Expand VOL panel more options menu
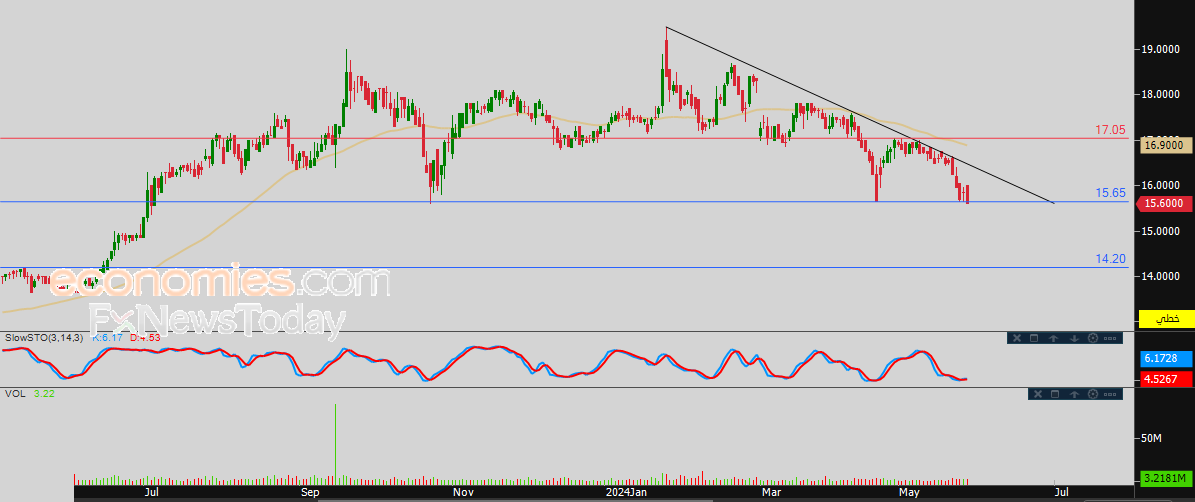Viewport: 1195px width, 502px height. coord(1110,395)
